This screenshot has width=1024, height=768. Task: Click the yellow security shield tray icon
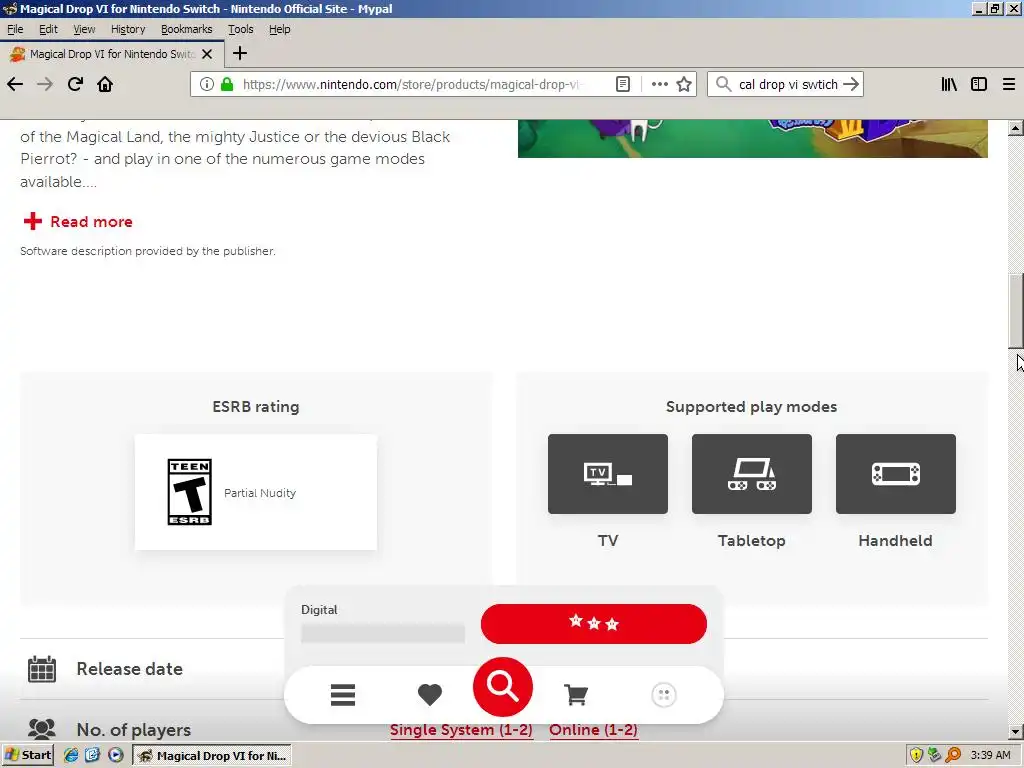point(916,756)
